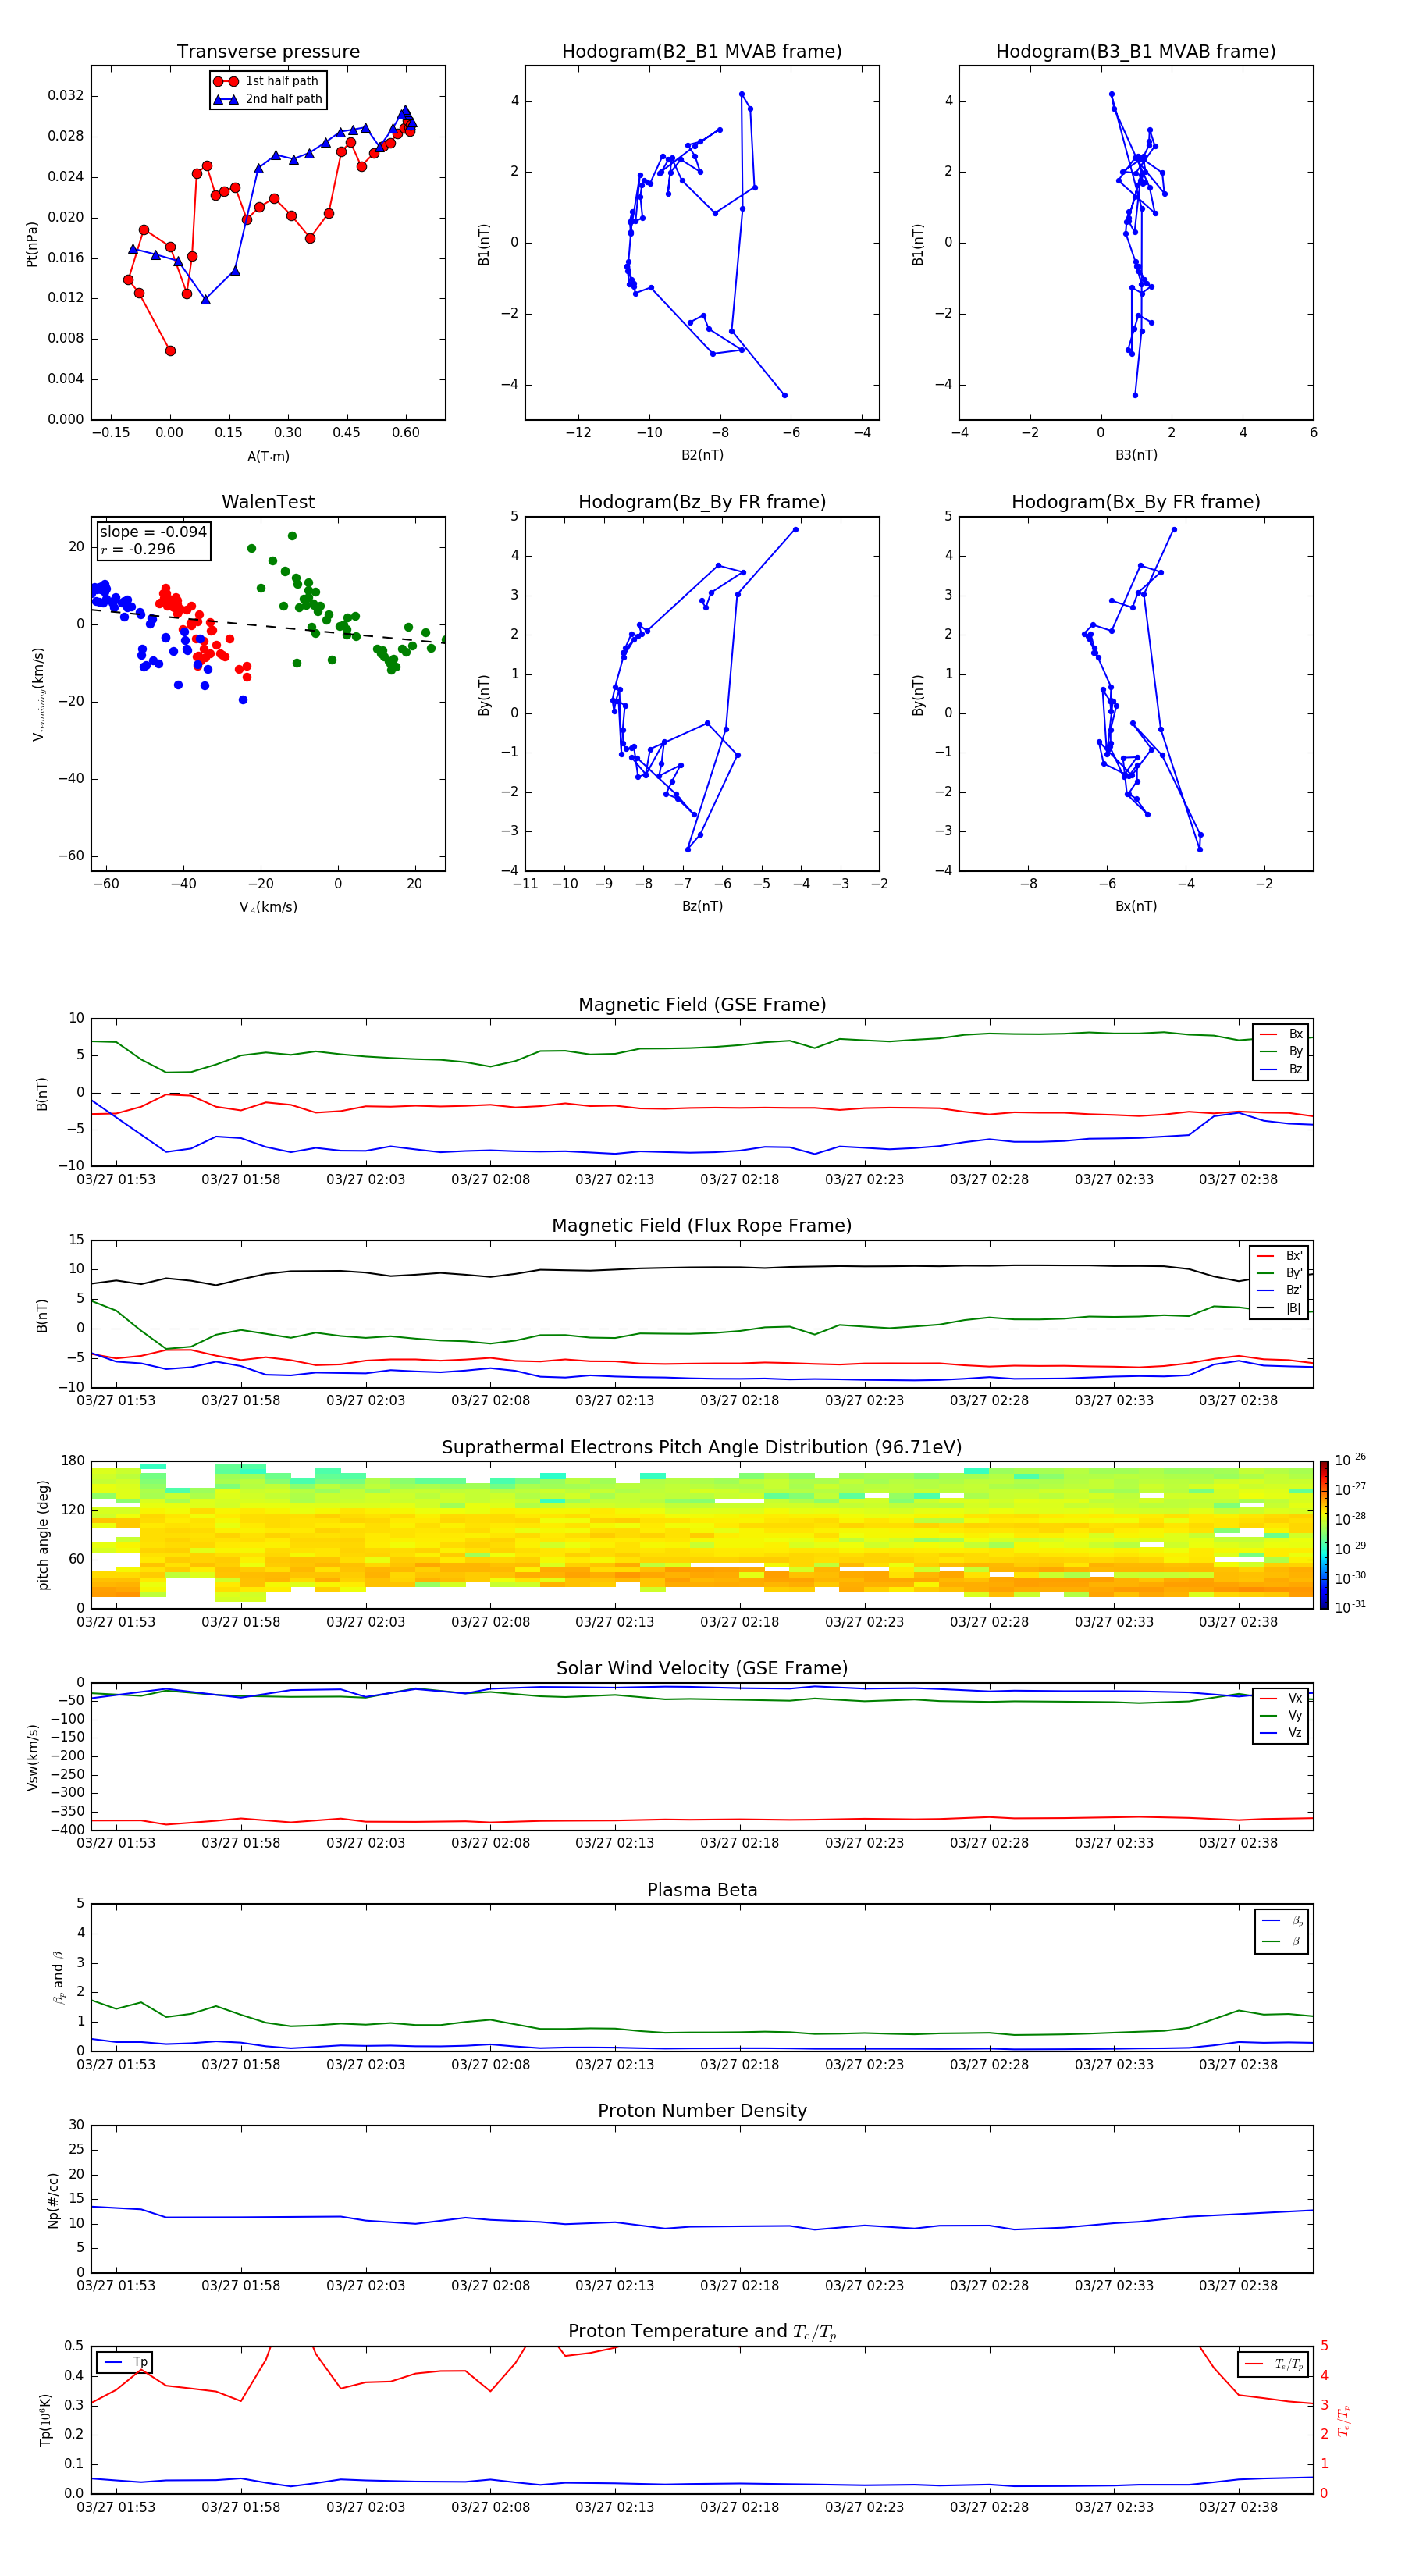Click the 'Hodogram(B2_B1 MVAB frame)' title
Screen dimensions: 1405x2576
(702, 52)
